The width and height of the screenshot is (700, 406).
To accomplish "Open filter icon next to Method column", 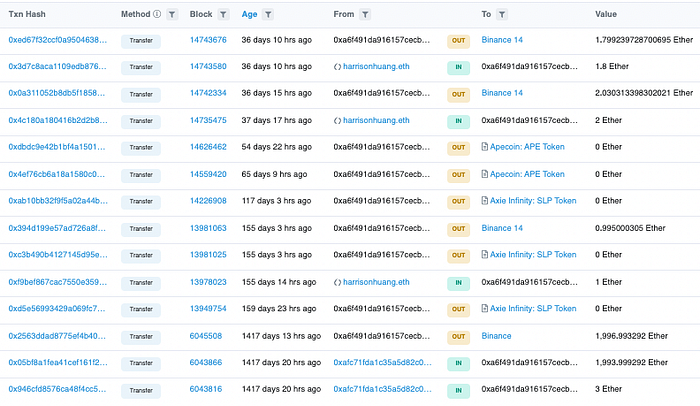I will 172,14.
